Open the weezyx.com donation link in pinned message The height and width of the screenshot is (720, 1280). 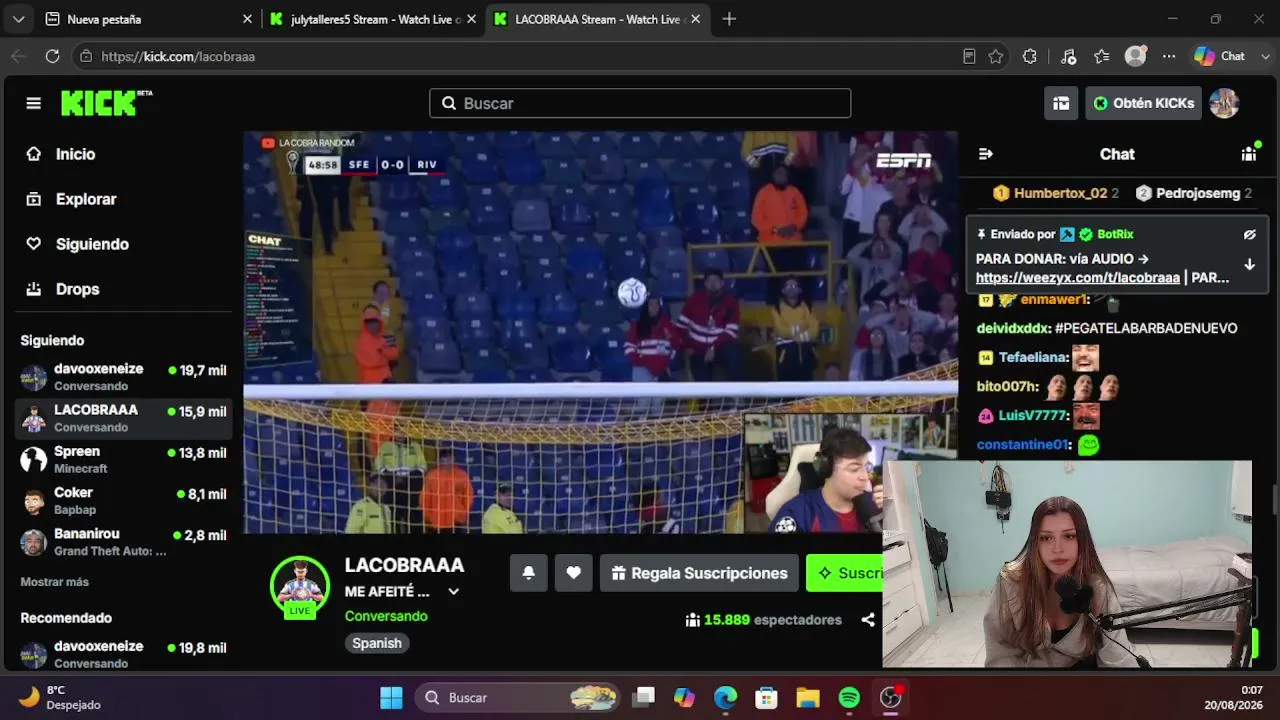pos(1078,278)
